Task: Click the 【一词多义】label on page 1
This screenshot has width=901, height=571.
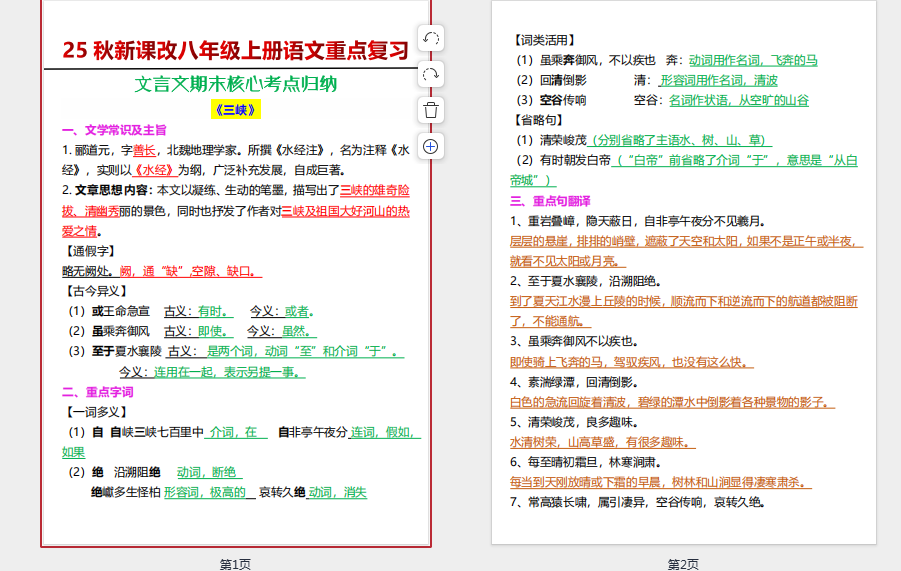Action: tap(94, 412)
